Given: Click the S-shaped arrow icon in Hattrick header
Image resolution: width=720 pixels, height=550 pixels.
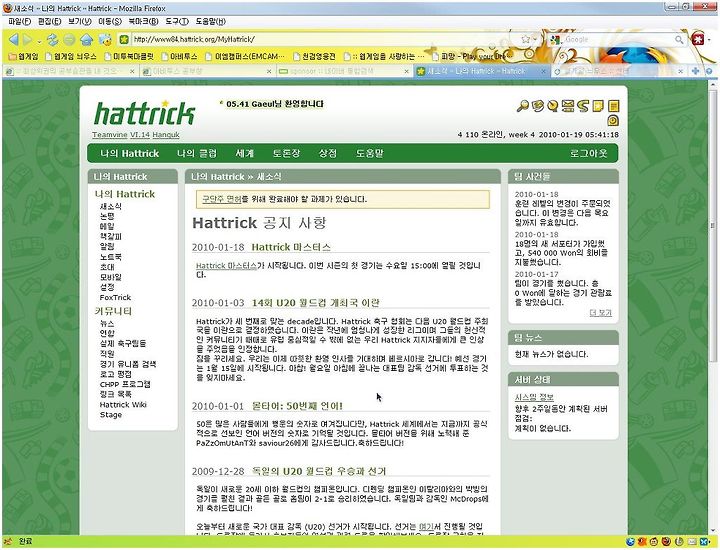Looking at the screenshot, I should click(x=583, y=106).
